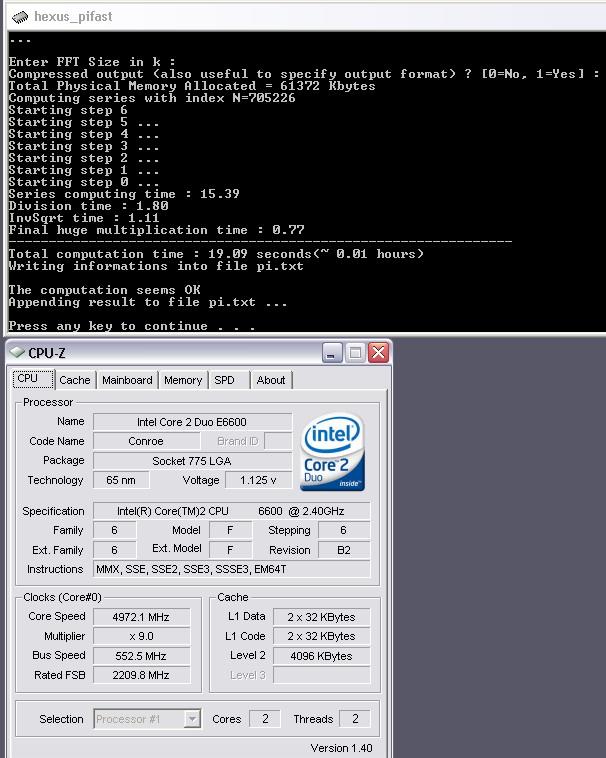Click the Instructions field listing MMX, SSE
The image size is (606, 758).
[231, 569]
